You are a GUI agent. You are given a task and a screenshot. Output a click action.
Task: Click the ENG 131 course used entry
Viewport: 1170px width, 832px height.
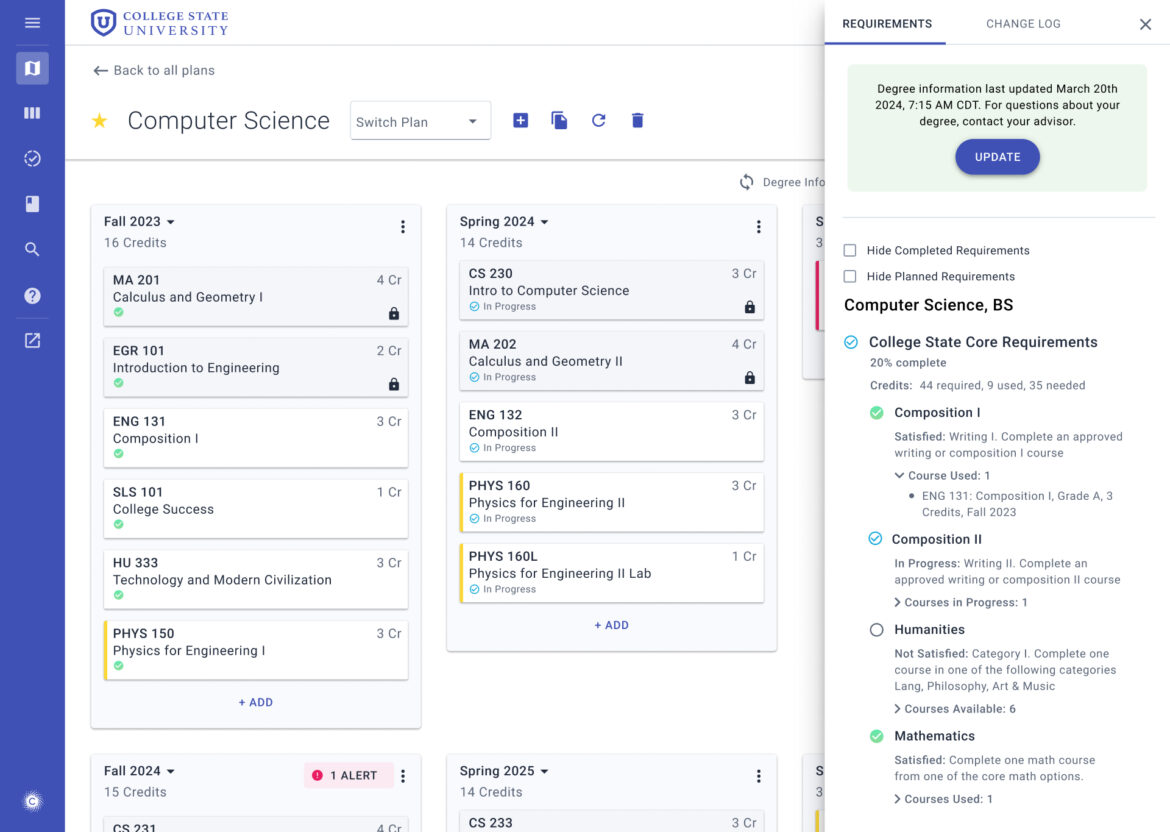[x=1017, y=504]
